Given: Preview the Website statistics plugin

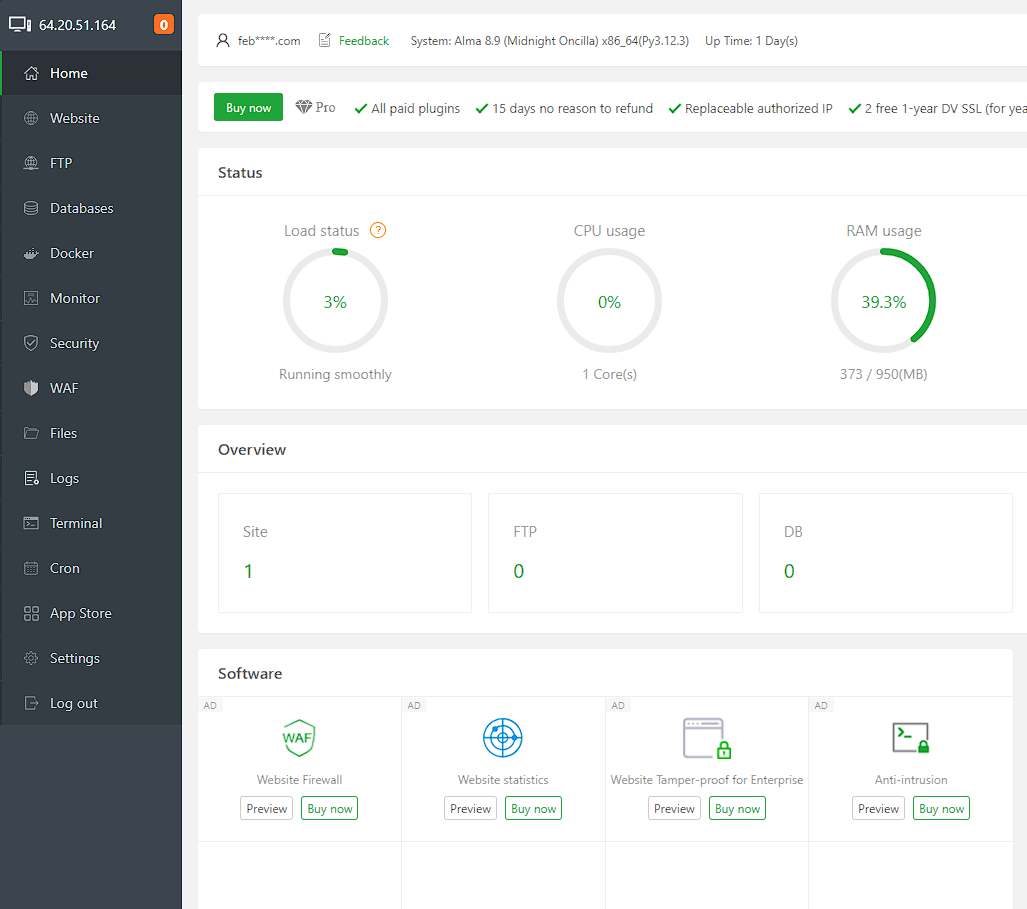Looking at the screenshot, I should (x=470, y=809).
